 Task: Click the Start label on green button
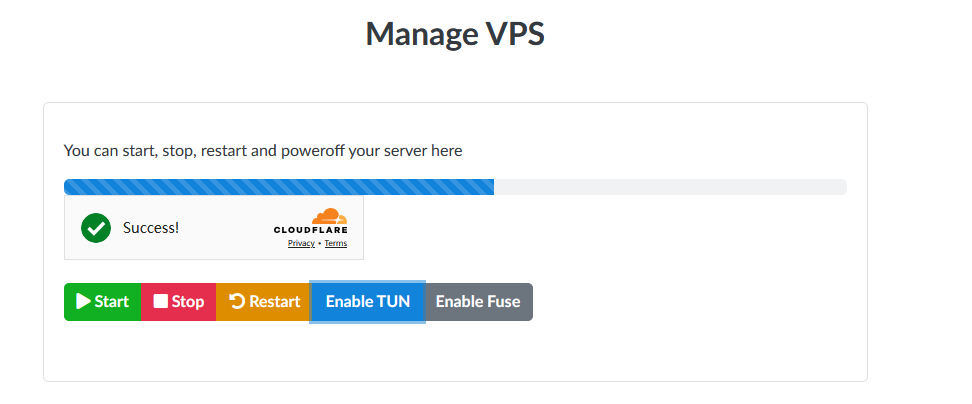click(112, 302)
